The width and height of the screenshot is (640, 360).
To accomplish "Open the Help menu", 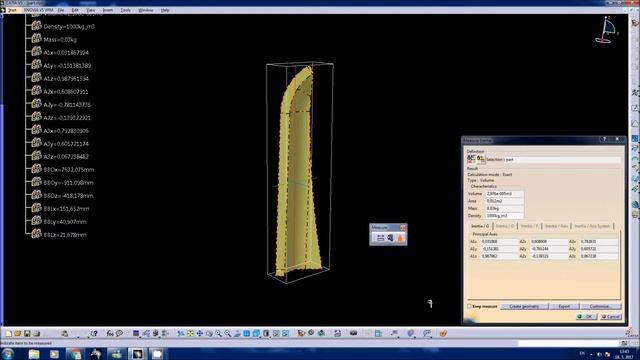I will (x=165, y=10).
